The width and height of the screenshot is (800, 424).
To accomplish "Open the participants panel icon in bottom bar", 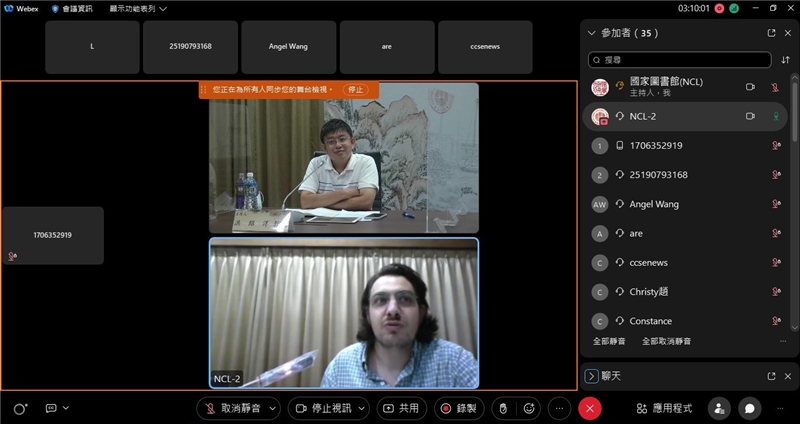I will click(718, 408).
